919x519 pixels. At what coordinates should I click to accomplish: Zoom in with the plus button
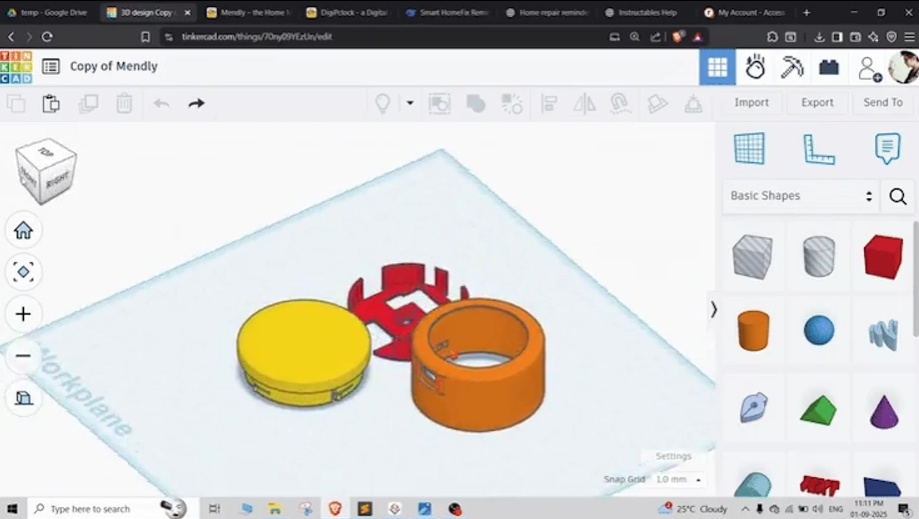coord(23,314)
